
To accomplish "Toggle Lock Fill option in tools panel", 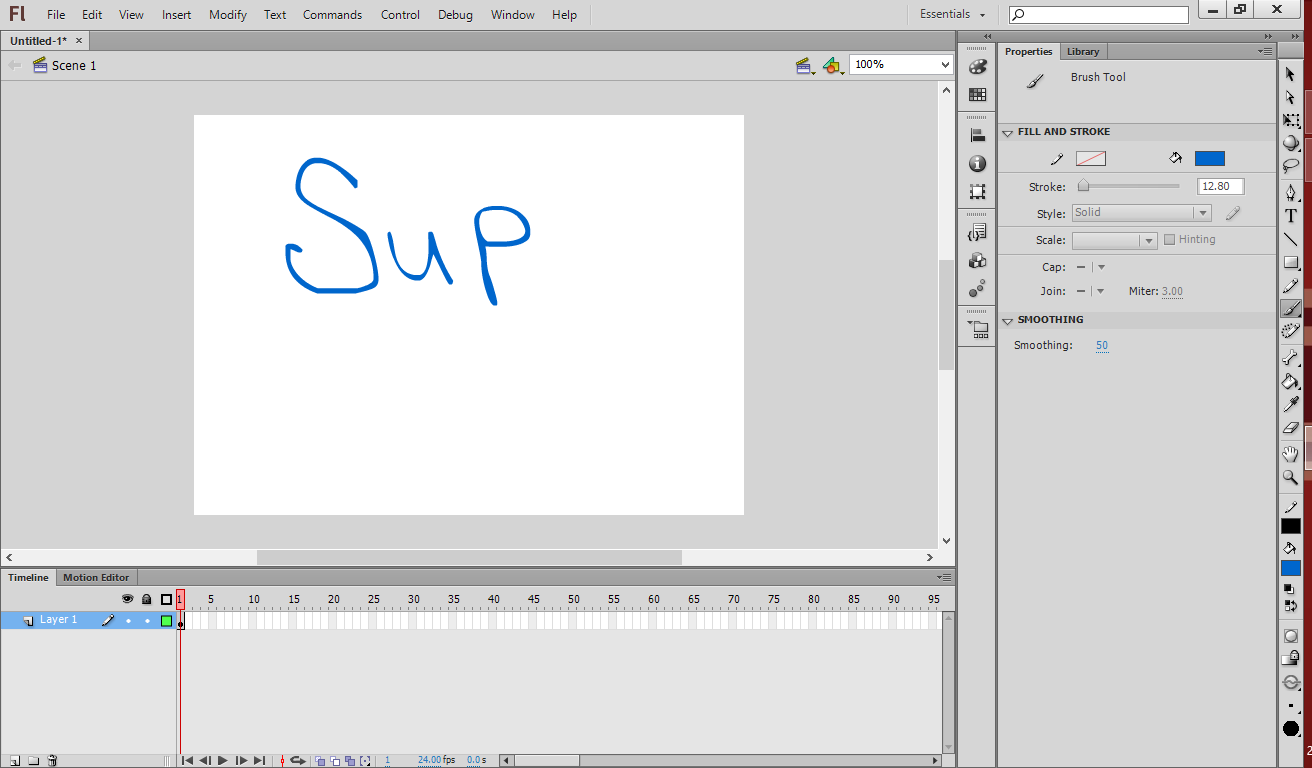I will (x=1291, y=659).
